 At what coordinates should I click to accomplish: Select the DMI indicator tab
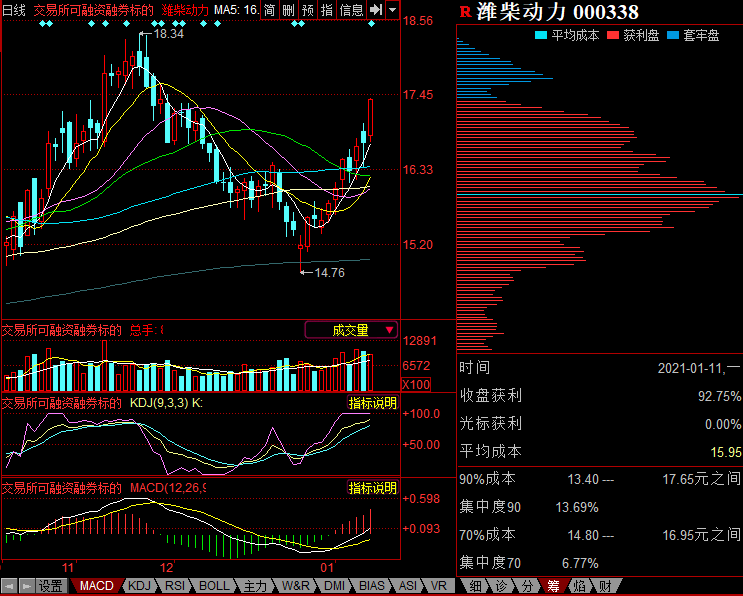click(334, 586)
